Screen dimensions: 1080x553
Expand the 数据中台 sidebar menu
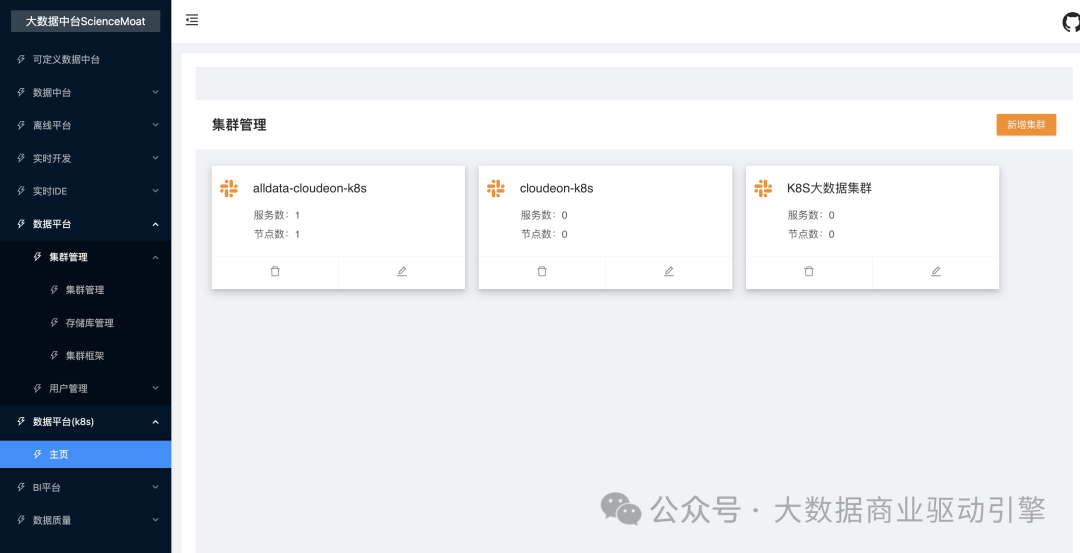[85, 92]
